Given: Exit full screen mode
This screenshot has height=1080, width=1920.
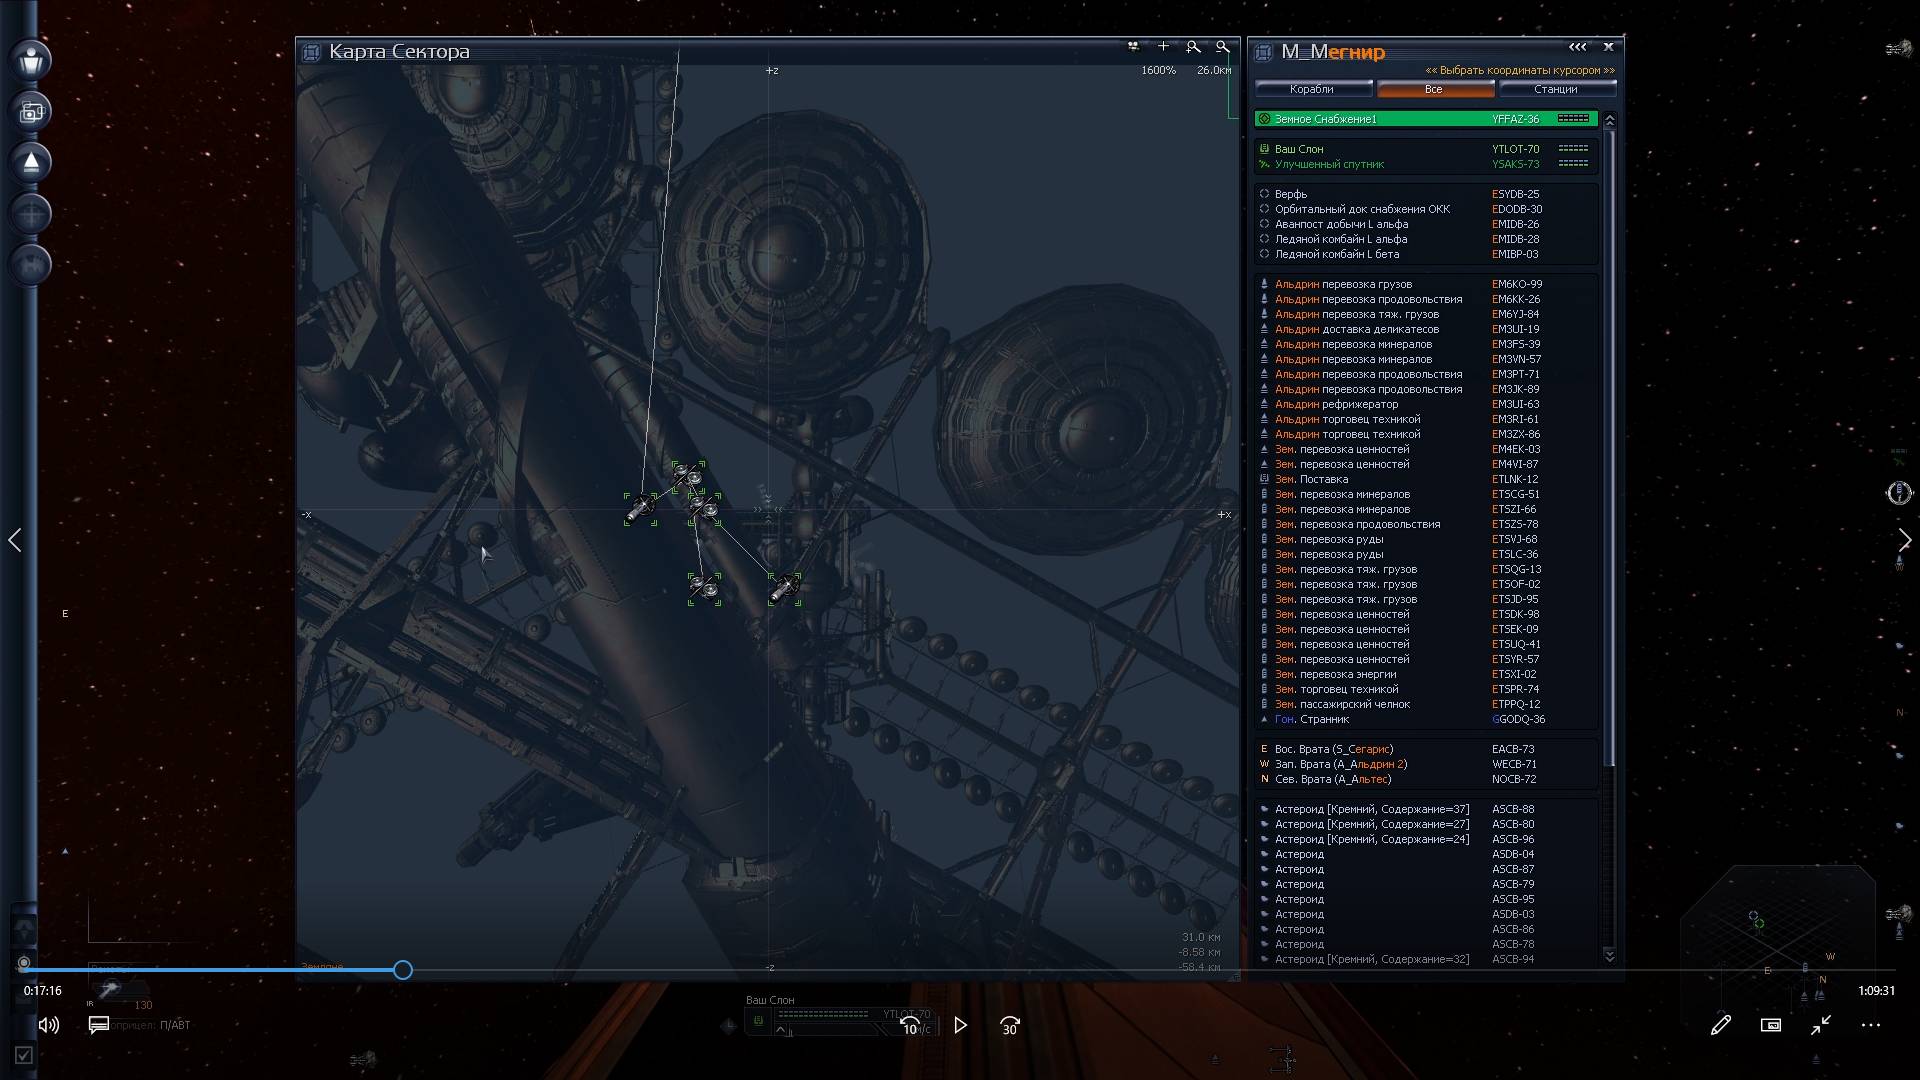Looking at the screenshot, I should click(x=1820, y=1025).
